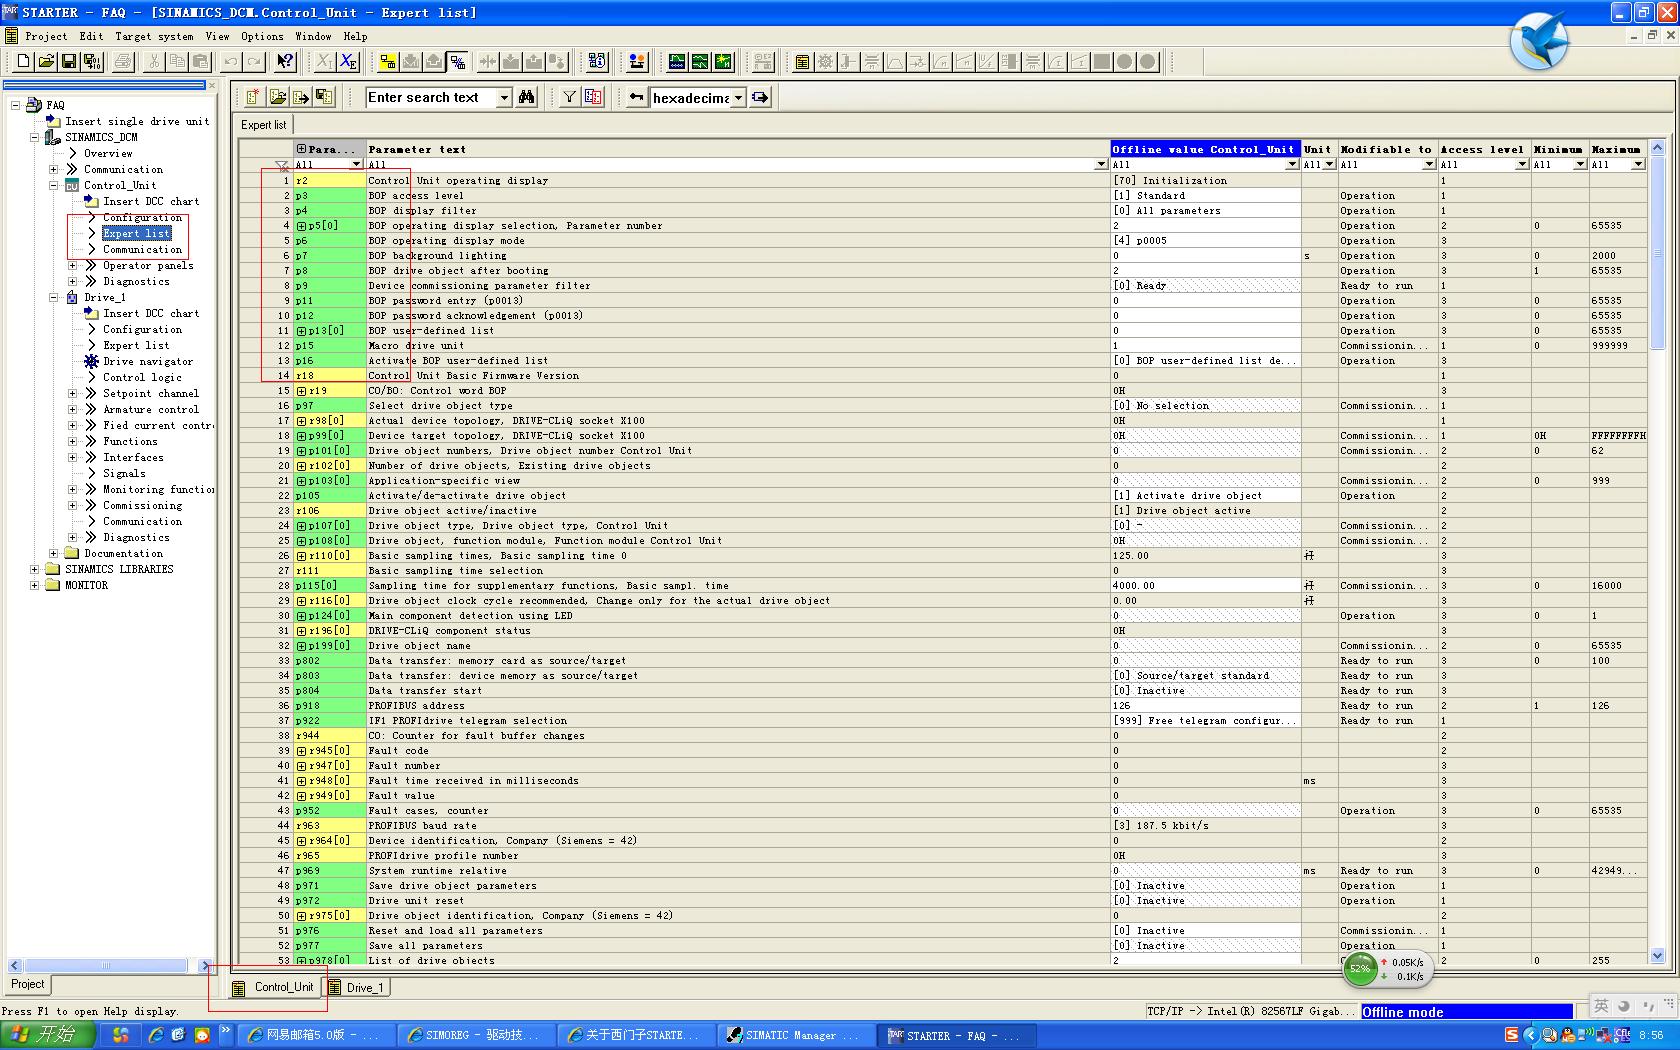
Task: Click the New project icon
Action: 23,62
